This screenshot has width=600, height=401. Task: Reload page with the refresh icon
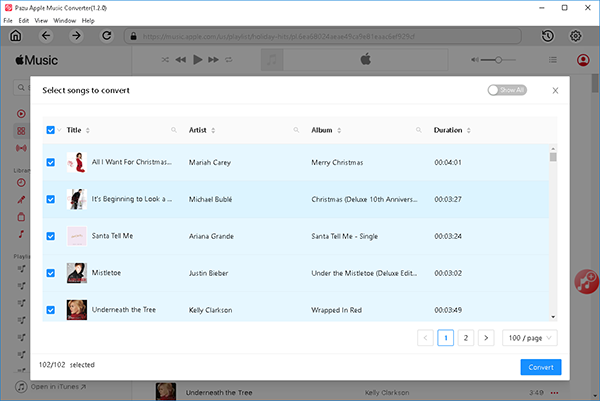[x=108, y=36]
